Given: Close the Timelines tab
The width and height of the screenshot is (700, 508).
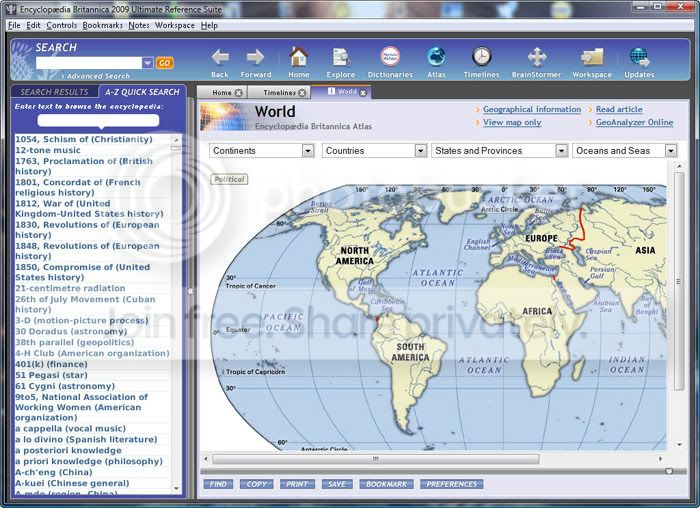Looking at the screenshot, I should coord(302,93).
